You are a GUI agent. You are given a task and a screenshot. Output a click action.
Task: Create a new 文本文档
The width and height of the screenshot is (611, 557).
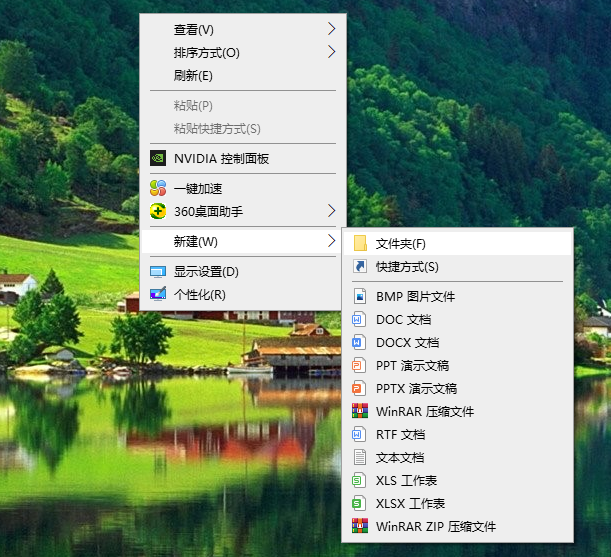click(457, 458)
